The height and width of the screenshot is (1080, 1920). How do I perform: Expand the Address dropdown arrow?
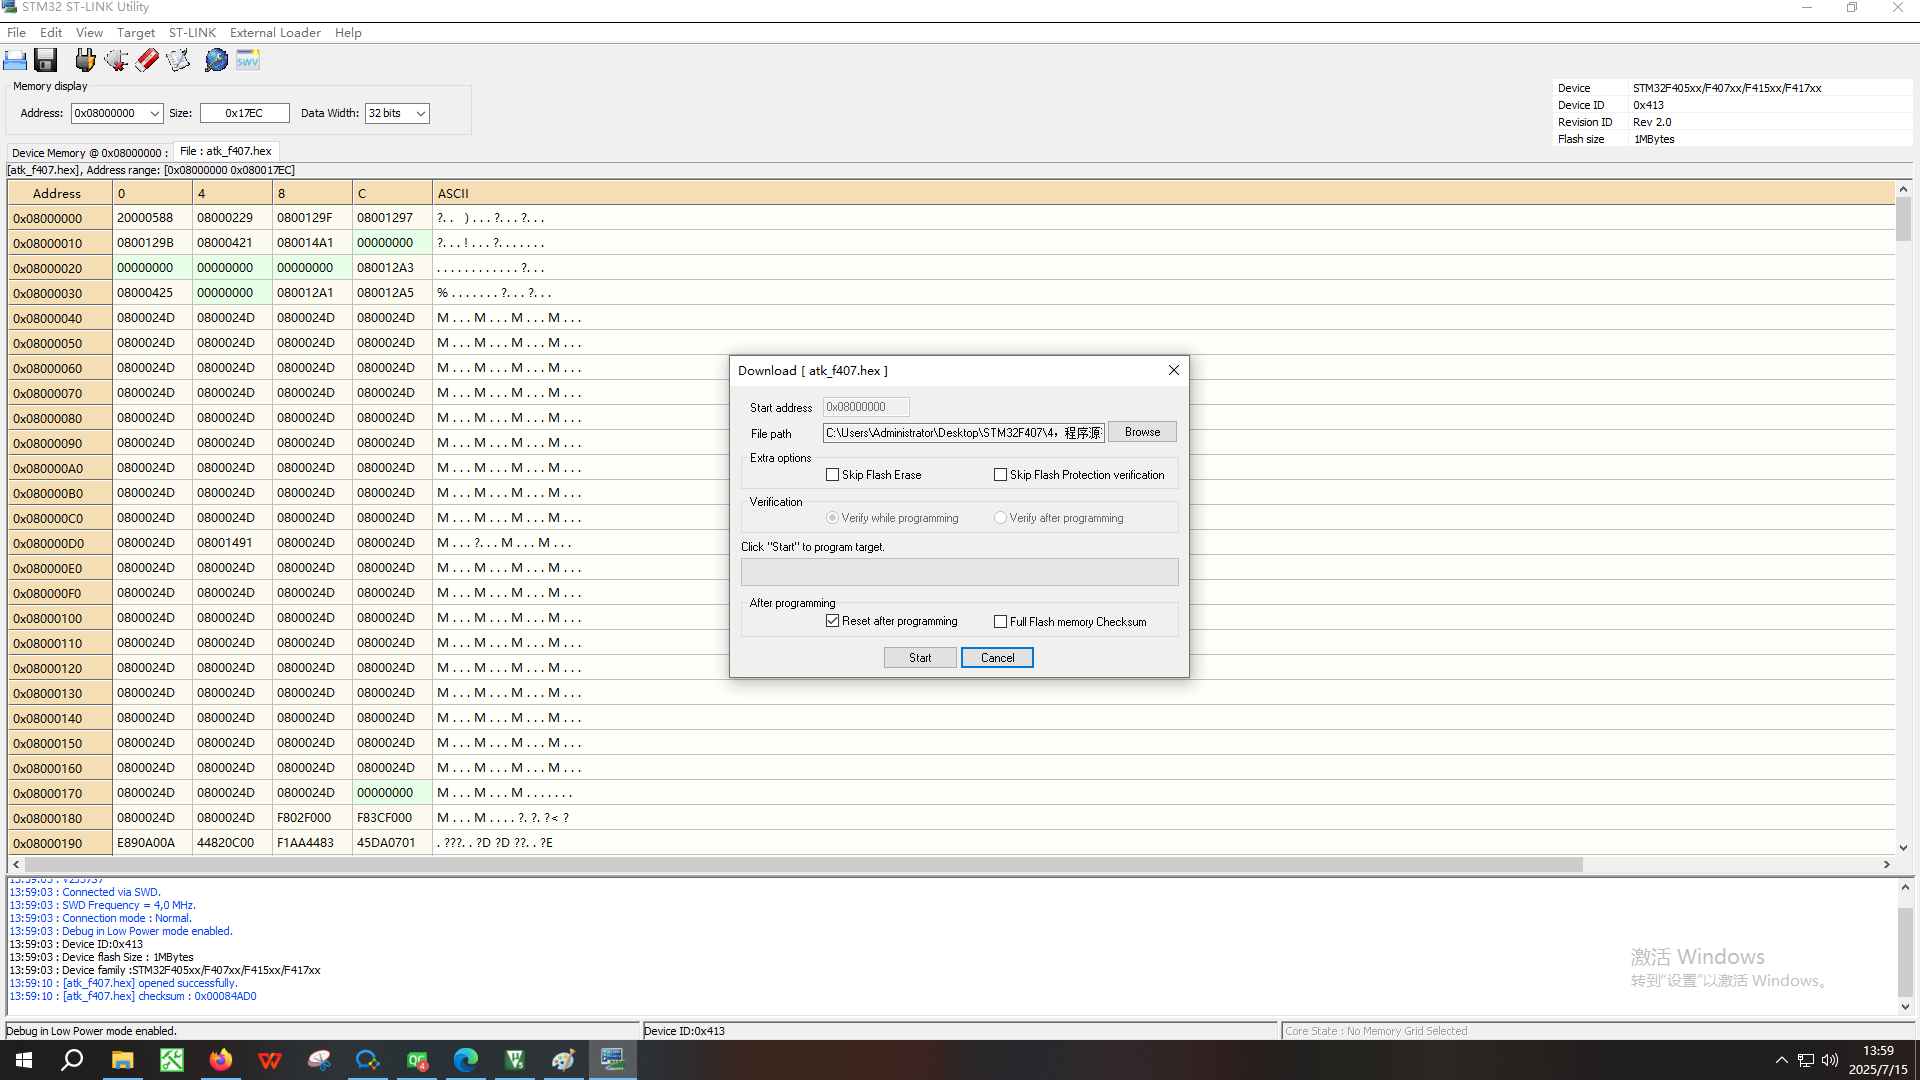tap(155, 114)
